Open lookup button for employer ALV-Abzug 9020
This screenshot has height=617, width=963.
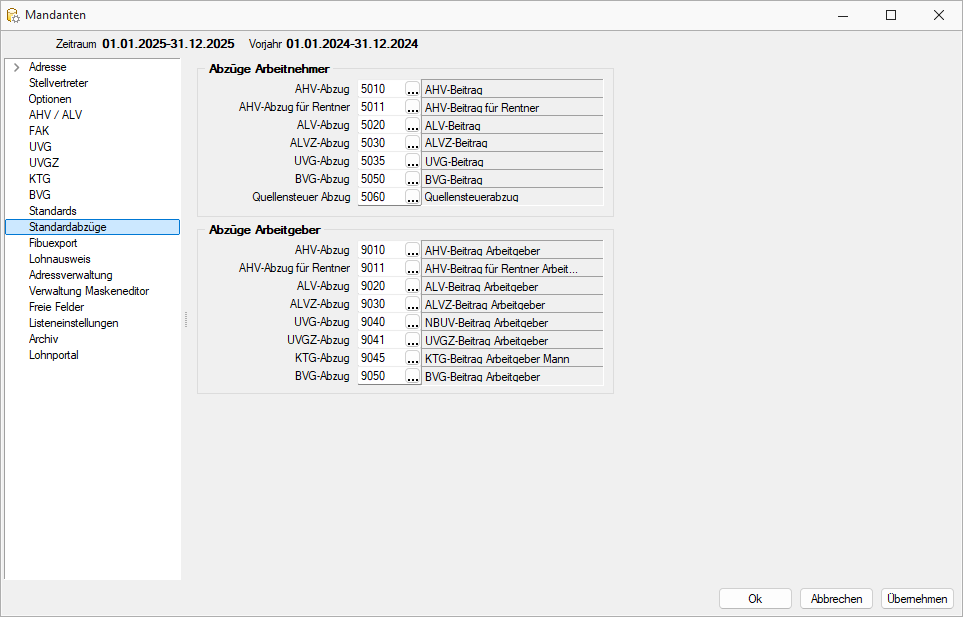(413, 286)
